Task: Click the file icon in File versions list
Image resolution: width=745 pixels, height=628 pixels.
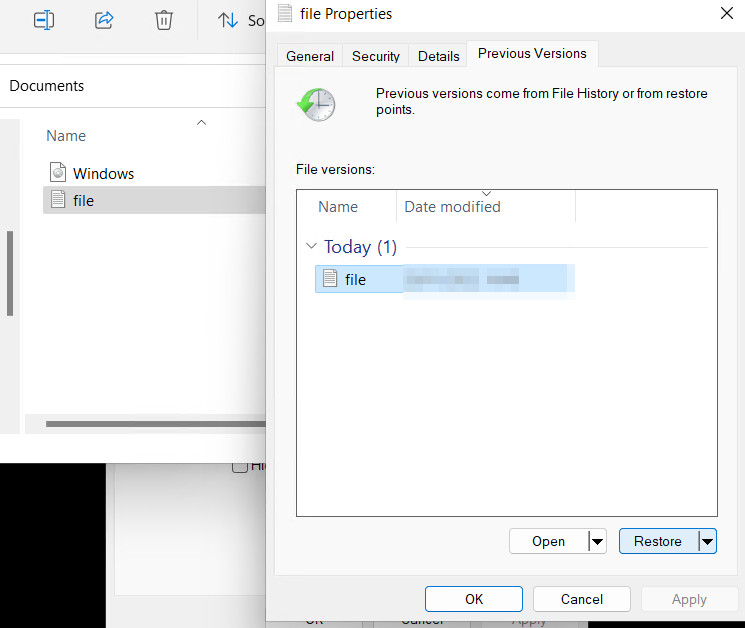Action: click(330, 280)
